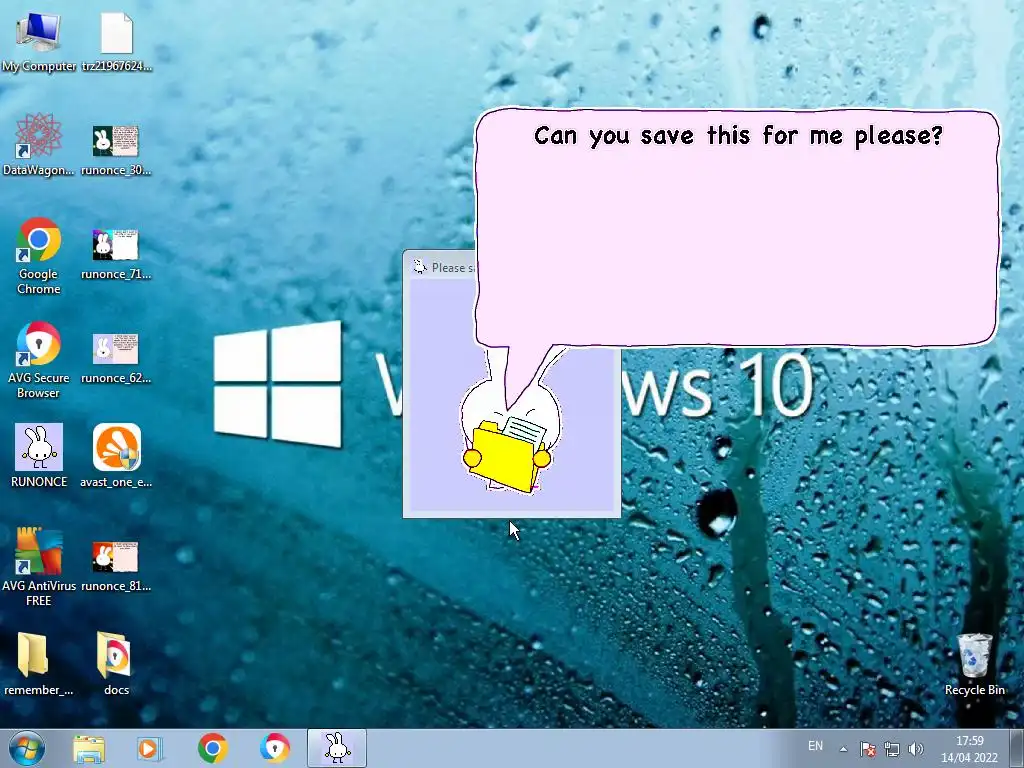Show hidden system tray icons

pos(843,749)
